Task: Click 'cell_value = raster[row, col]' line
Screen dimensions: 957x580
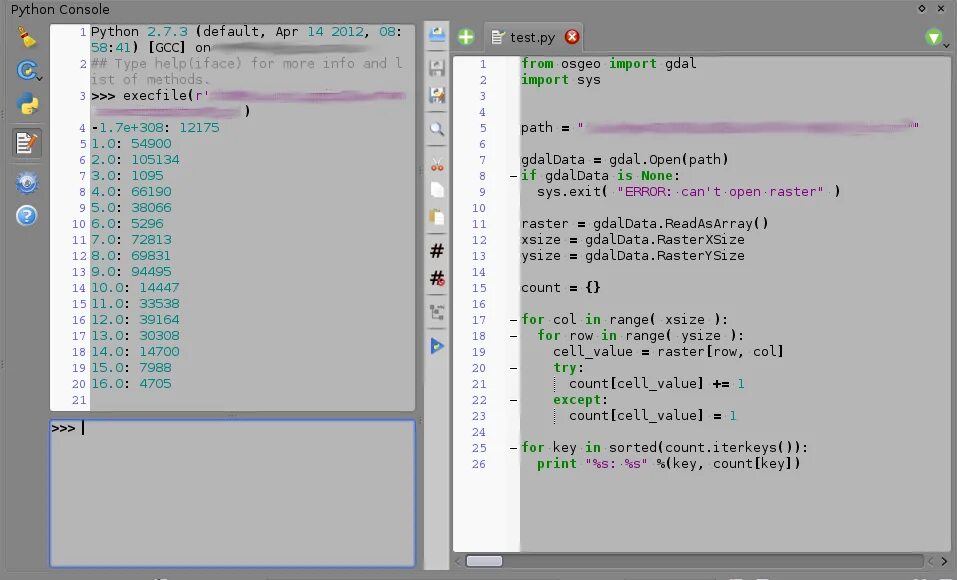Action: (668, 352)
